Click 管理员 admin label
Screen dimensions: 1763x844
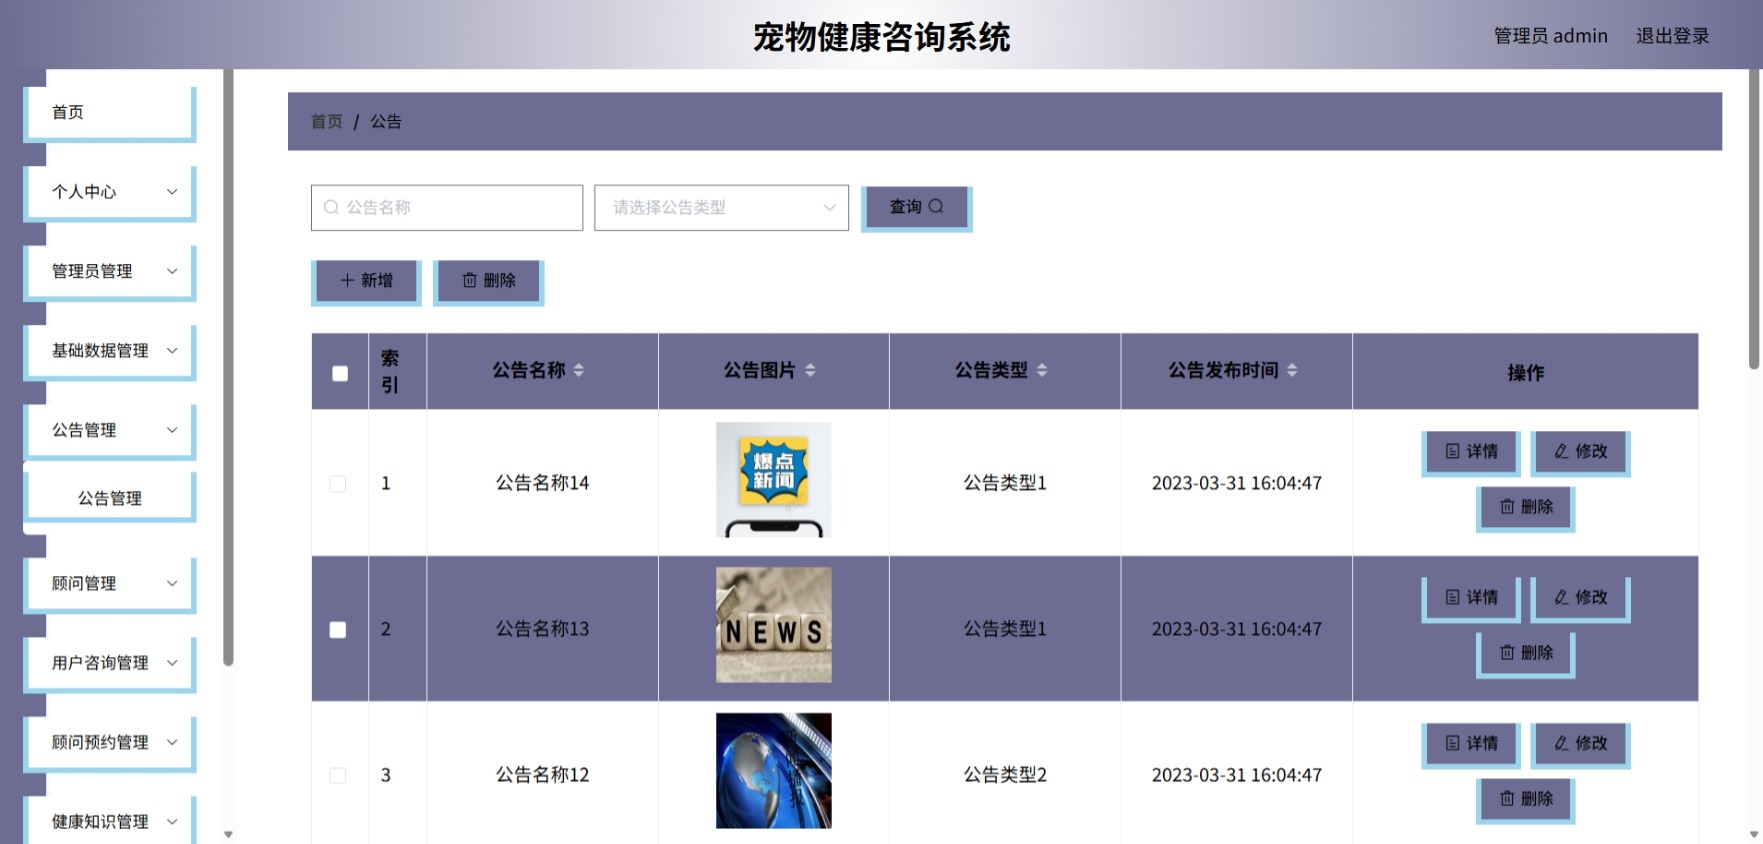click(x=1550, y=36)
